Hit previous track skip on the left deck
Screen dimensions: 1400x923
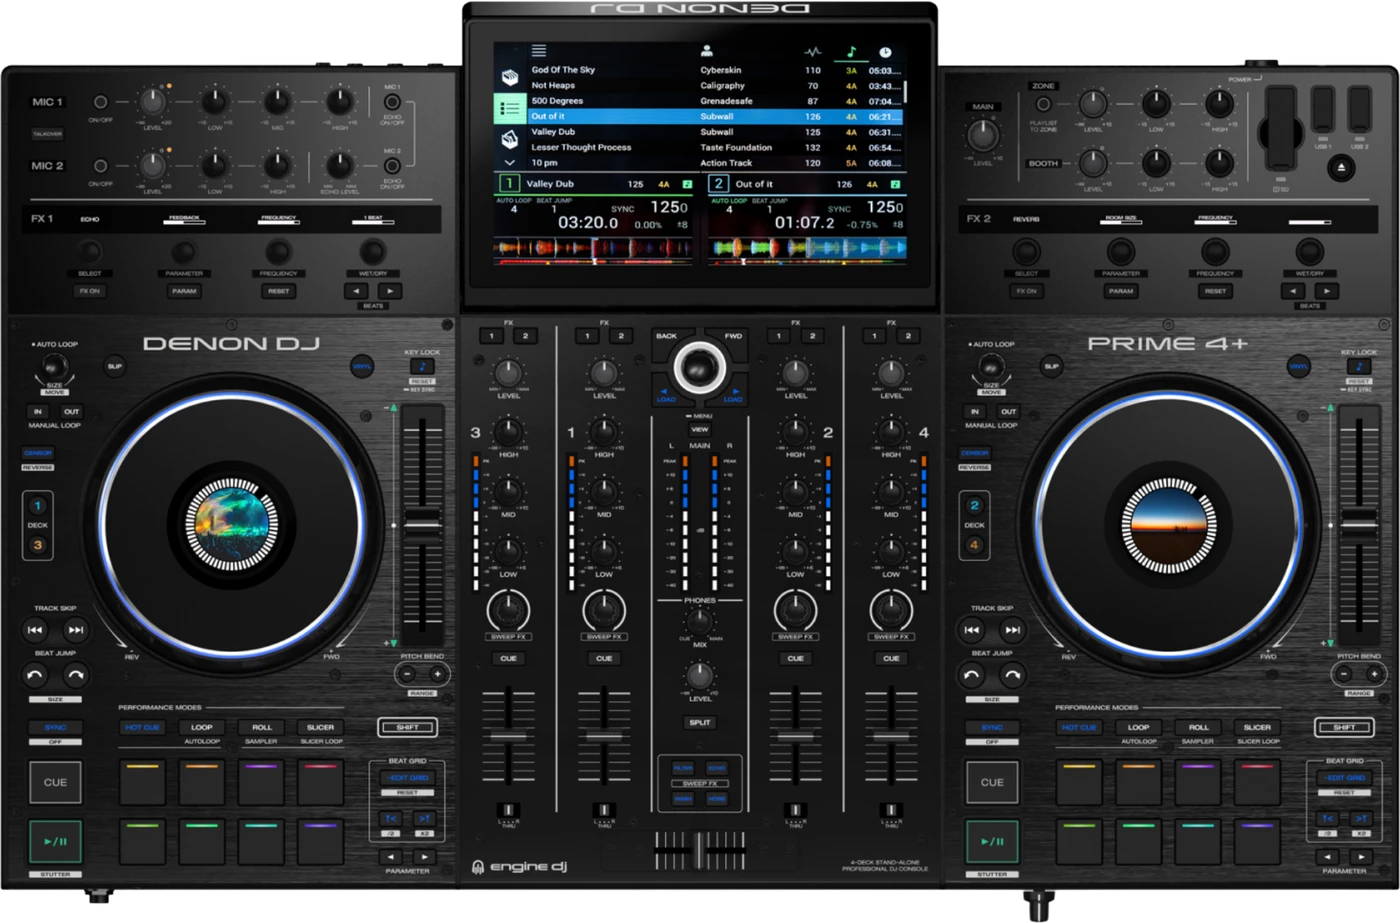click(35, 630)
